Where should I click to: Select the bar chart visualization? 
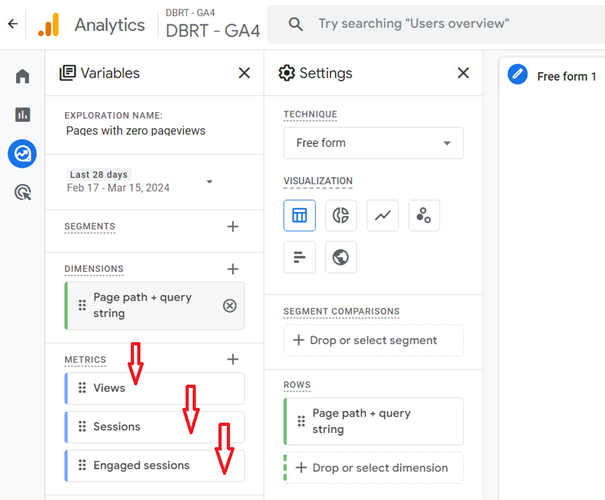299,257
